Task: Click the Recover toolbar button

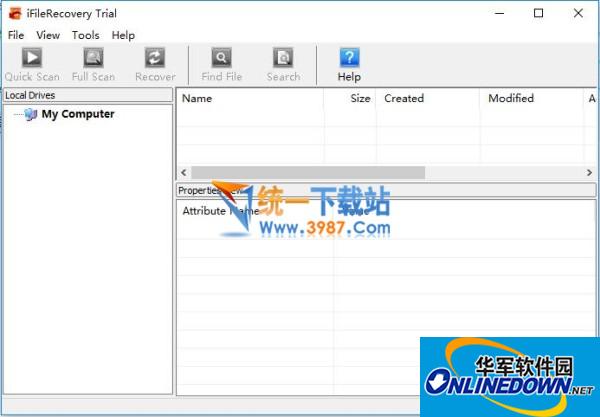Action: (x=155, y=64)
